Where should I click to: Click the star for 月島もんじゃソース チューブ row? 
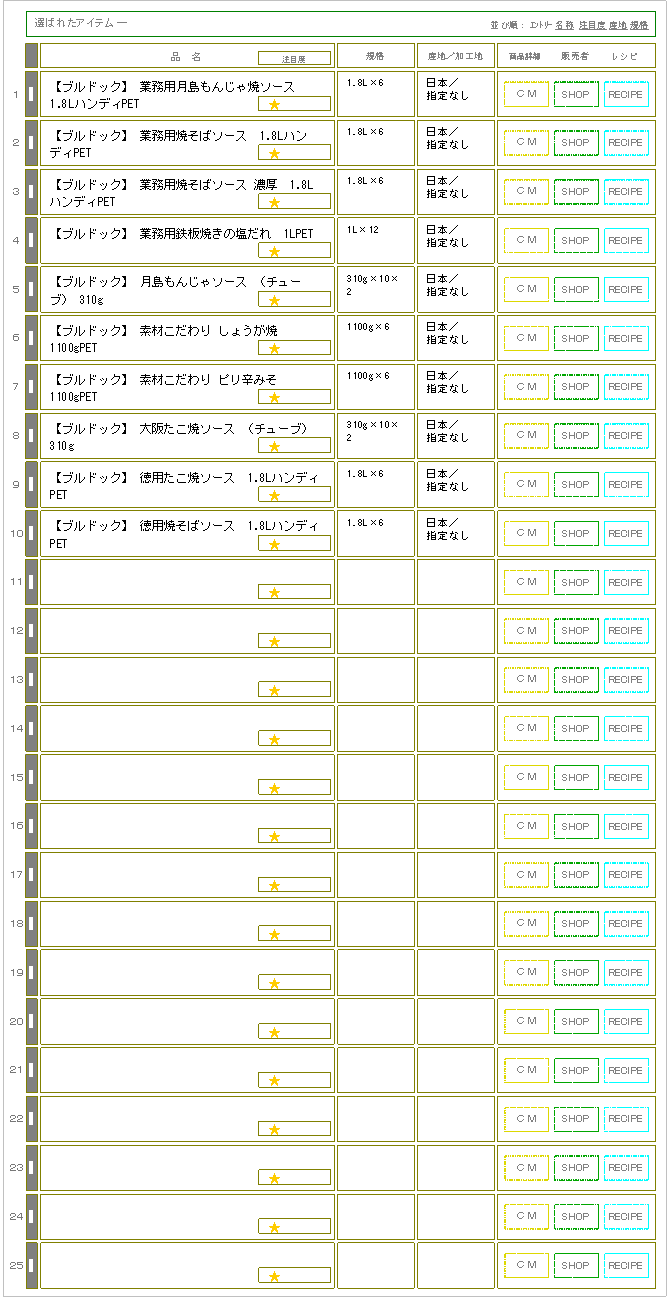[x=274, y=300]
